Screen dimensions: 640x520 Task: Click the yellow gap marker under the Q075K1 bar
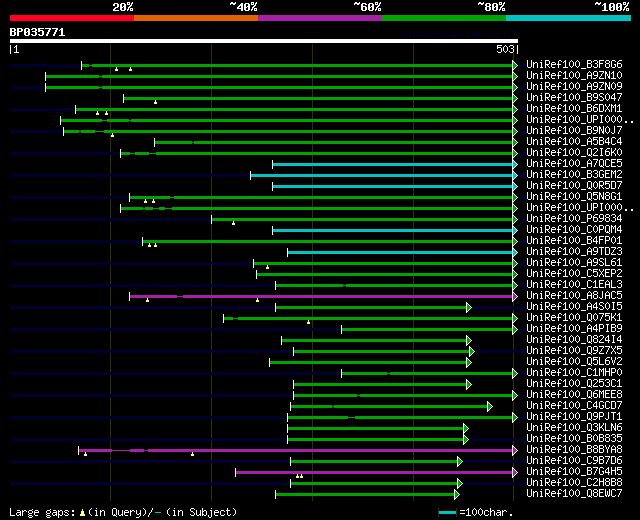309,322
